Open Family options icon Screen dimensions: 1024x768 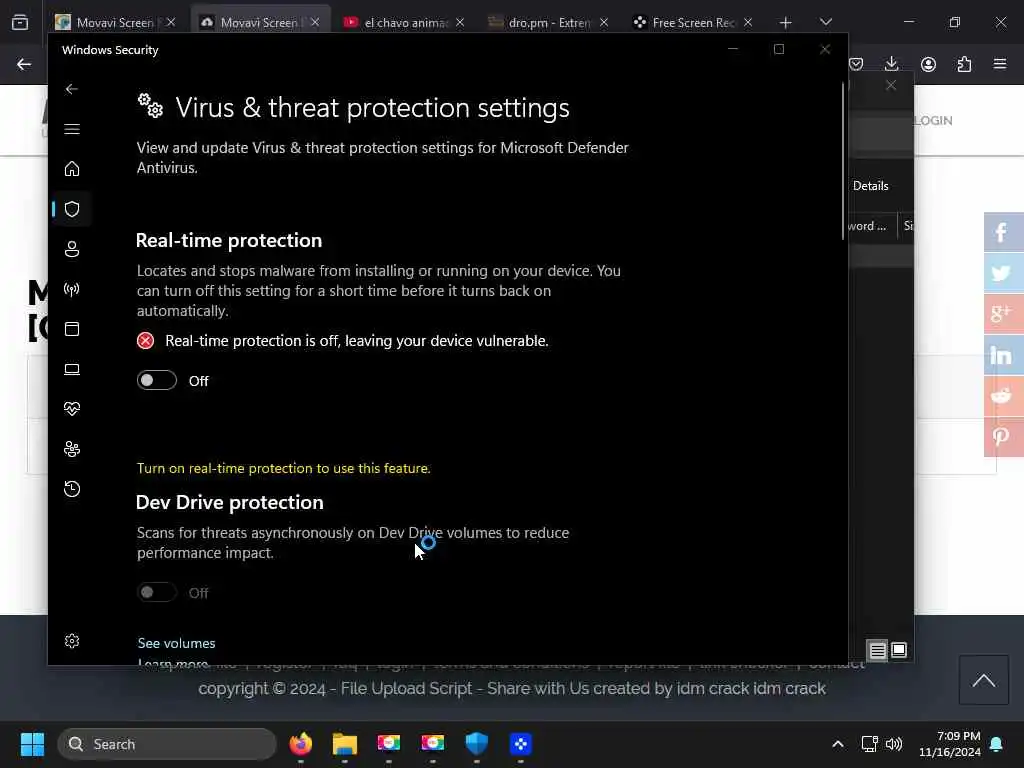72,449
